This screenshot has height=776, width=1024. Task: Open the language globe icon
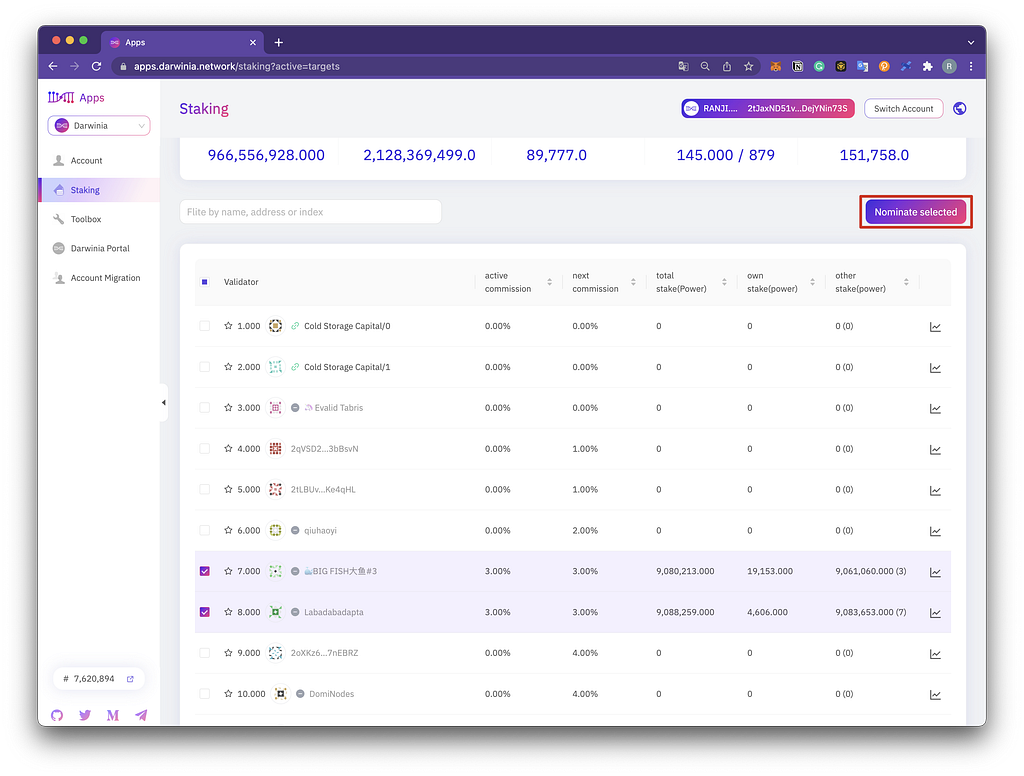(959, 108)
